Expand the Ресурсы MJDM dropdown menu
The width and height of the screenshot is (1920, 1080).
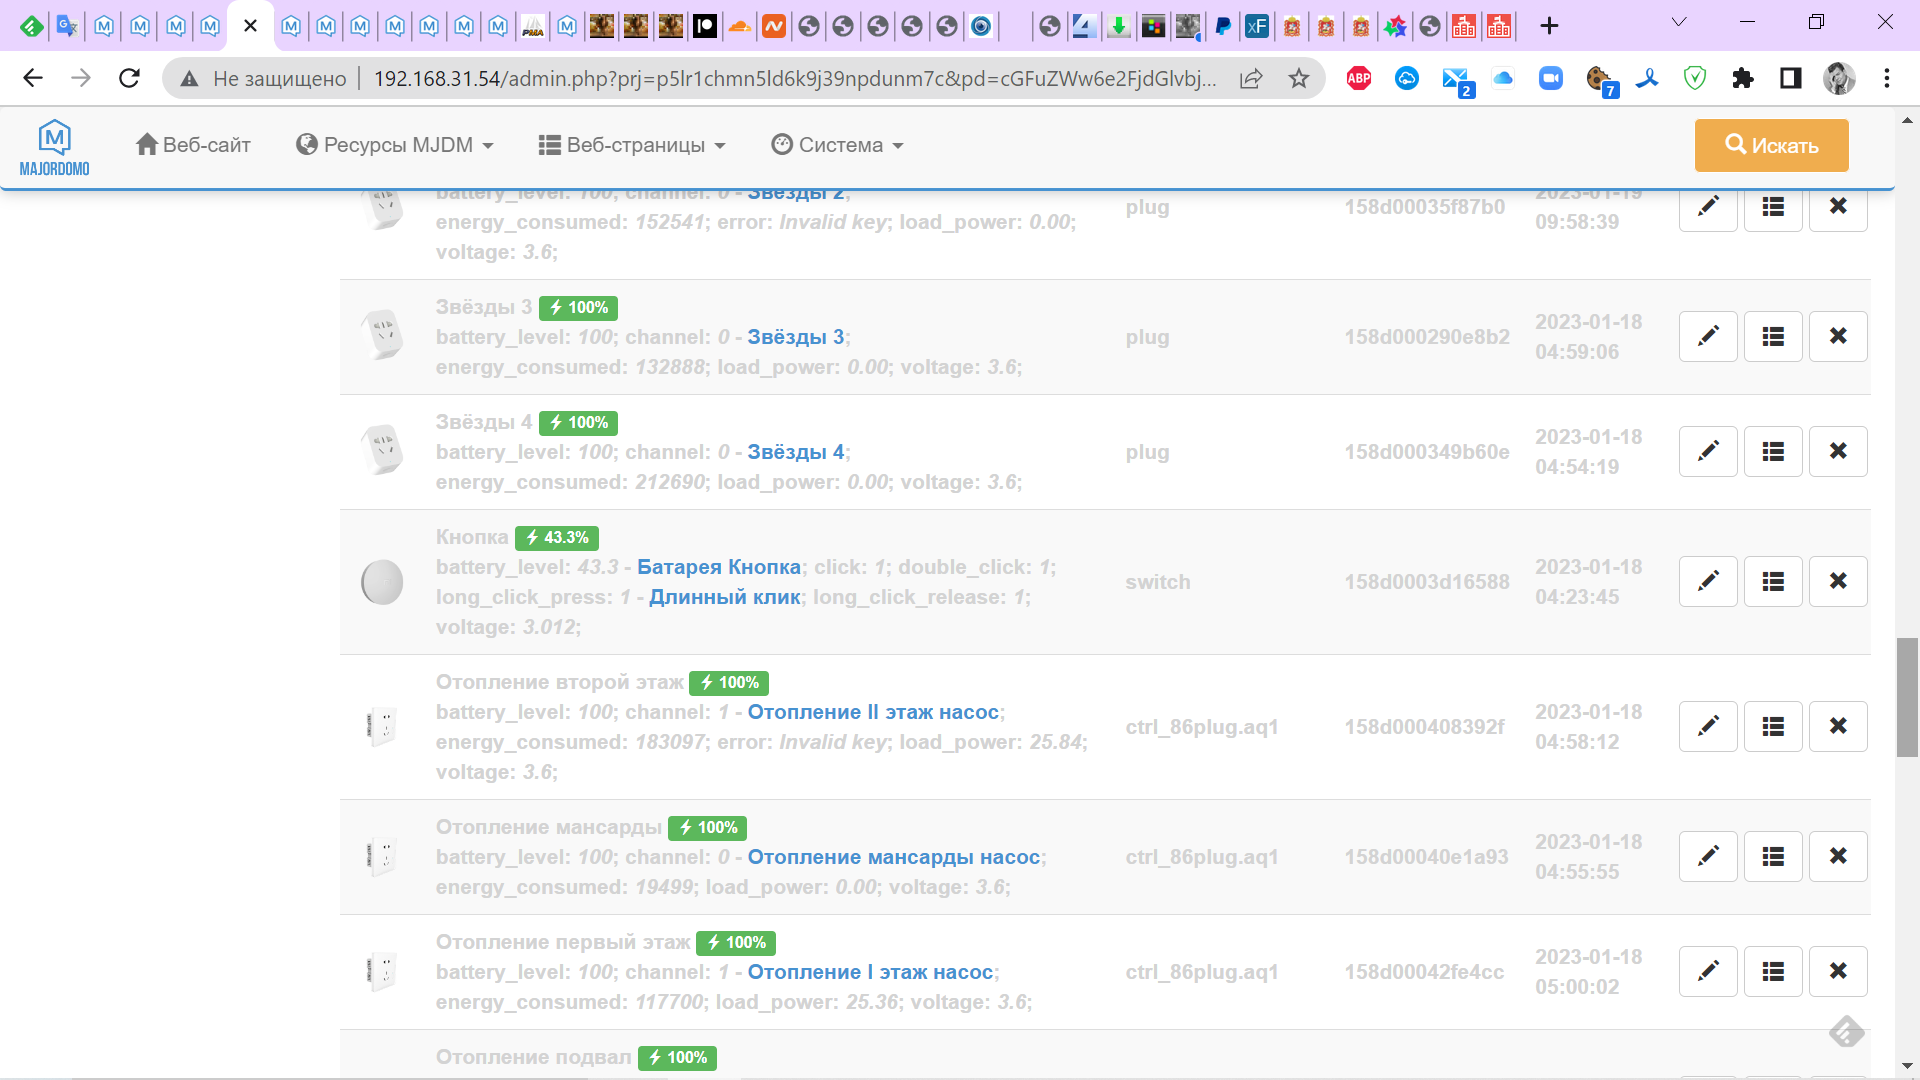click(395, 145)
